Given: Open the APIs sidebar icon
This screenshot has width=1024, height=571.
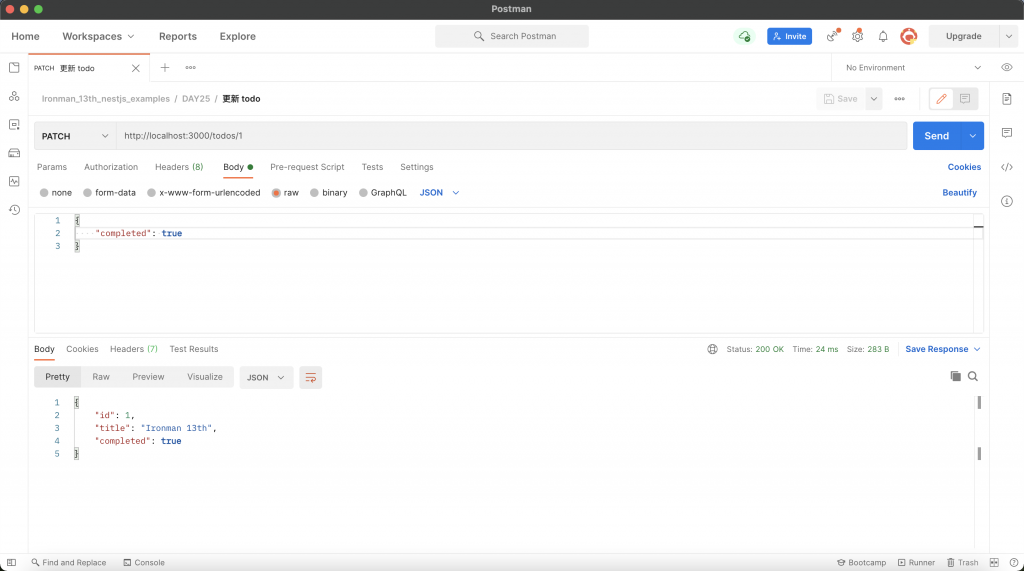Looking at the screenshot, I should 14,96.
